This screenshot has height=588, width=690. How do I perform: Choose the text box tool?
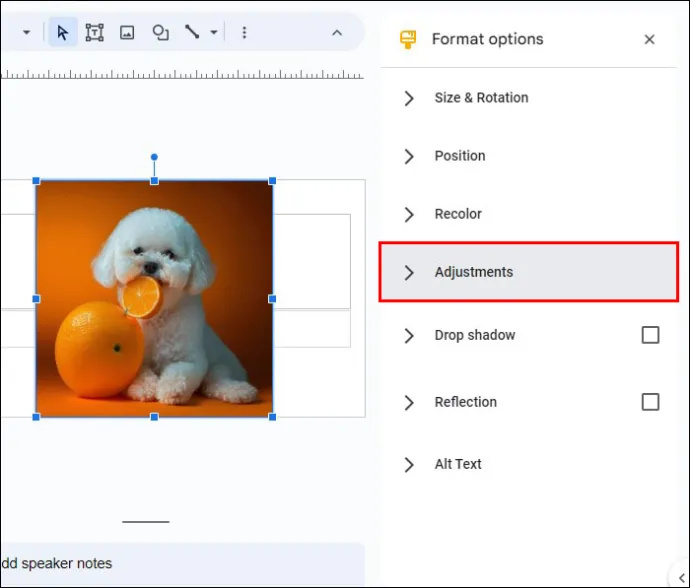click(95, 33)
